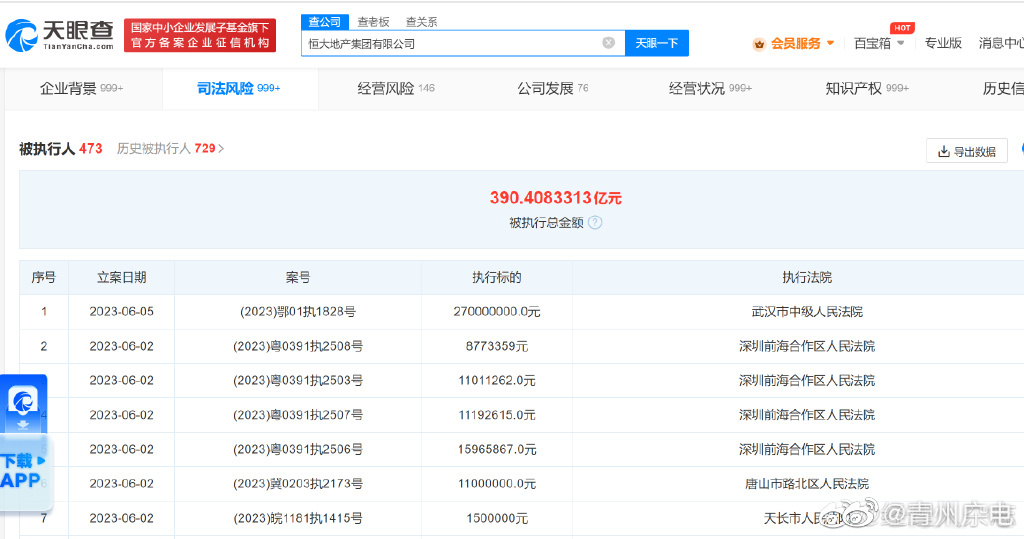1024x539 pixels.
Task: Click the amount 8773359元
Action: coord(497,346)
